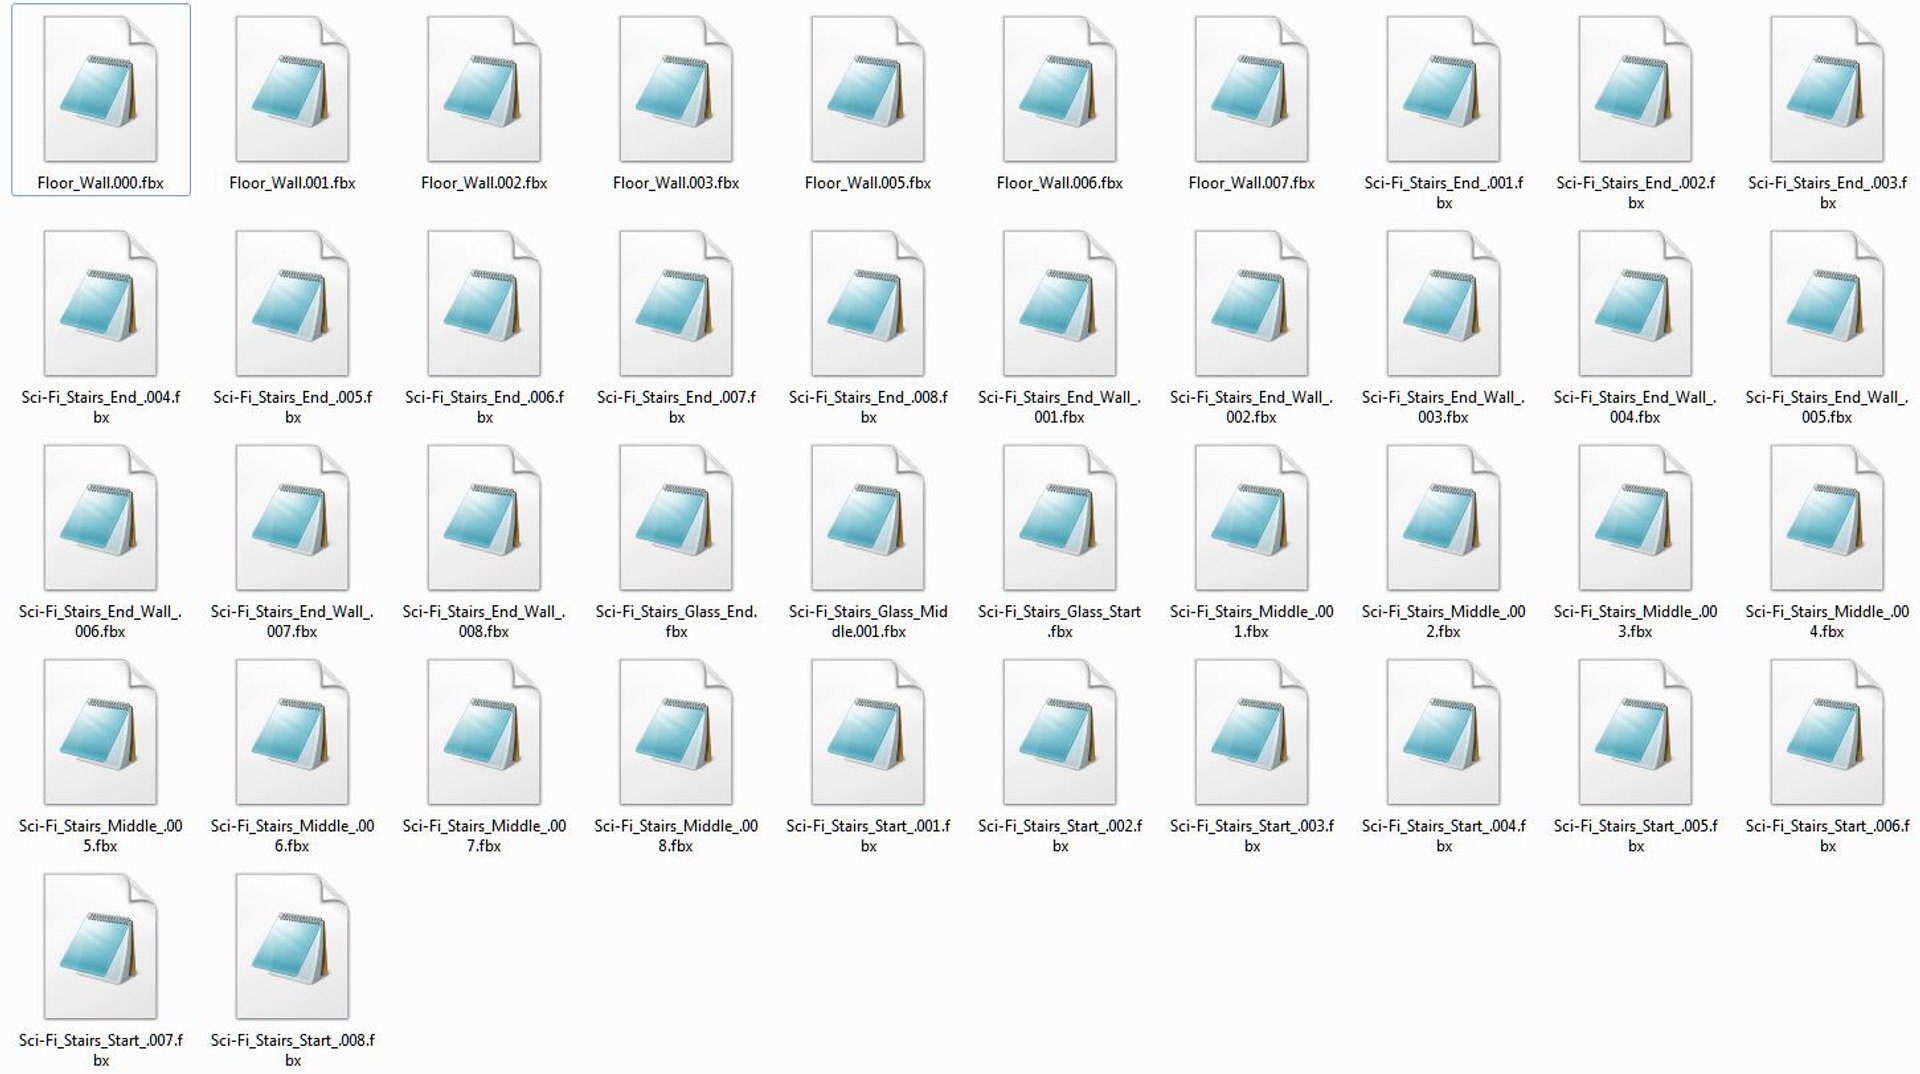1920x1074 pixels.
Task: Select the Sci-Fi_Stairs_End_Wall_.006.fbx file icon
Action: tap(100, 518)
